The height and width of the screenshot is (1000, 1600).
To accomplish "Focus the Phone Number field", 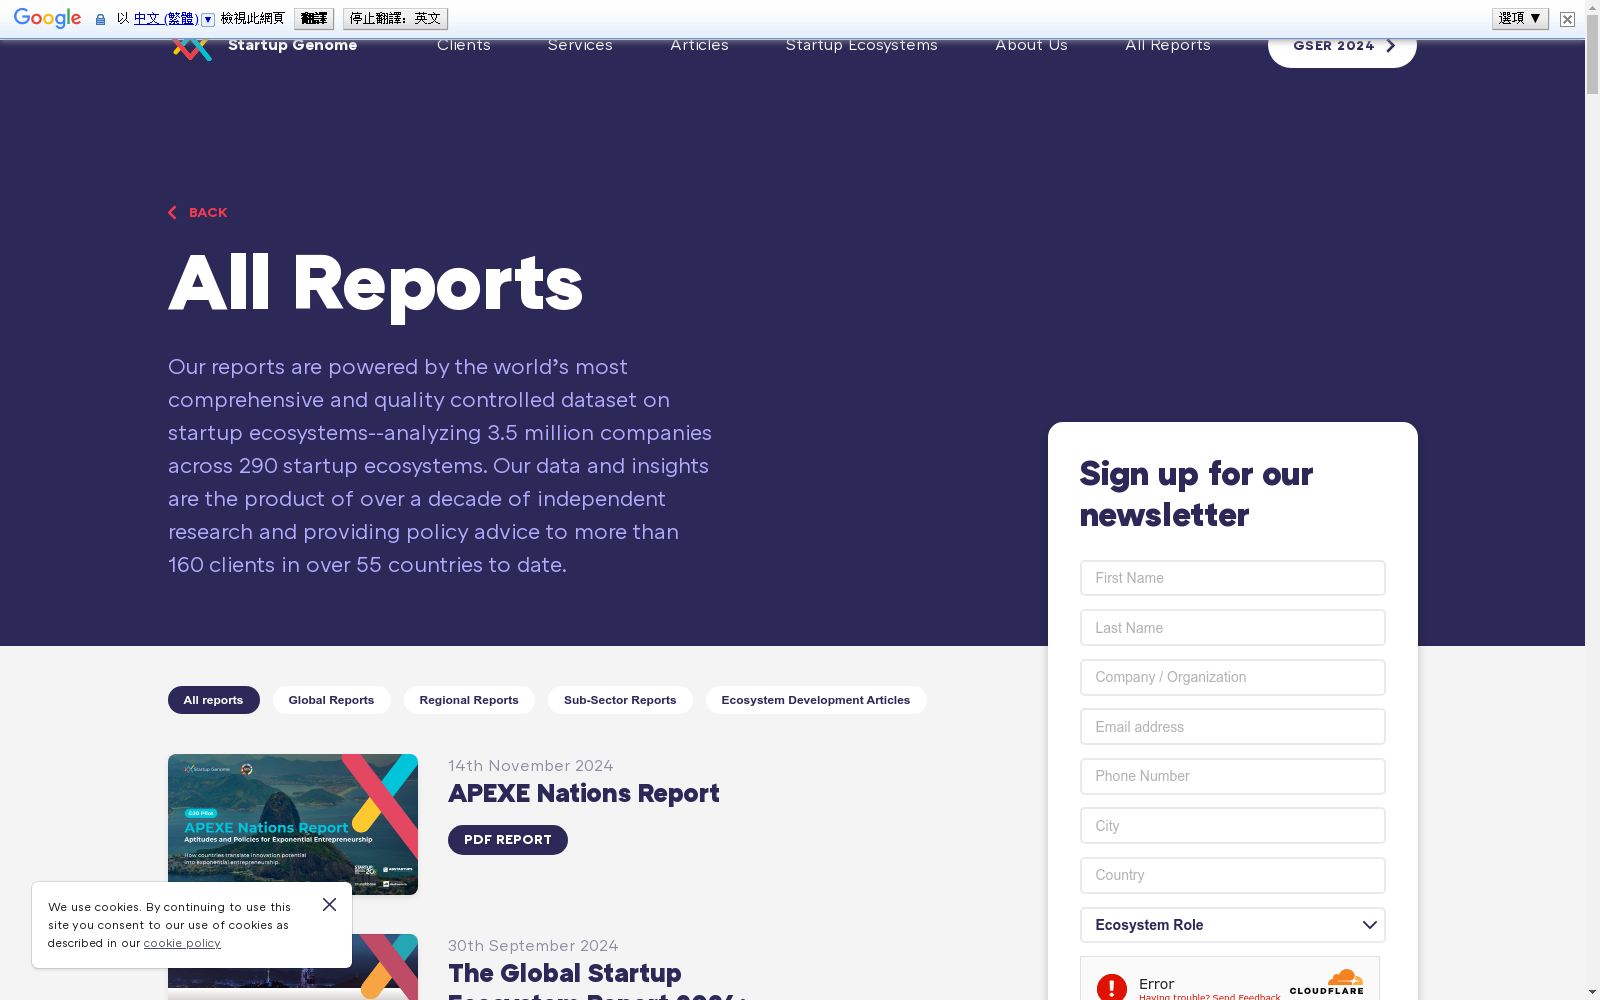I will click(x=1232, y=776).
